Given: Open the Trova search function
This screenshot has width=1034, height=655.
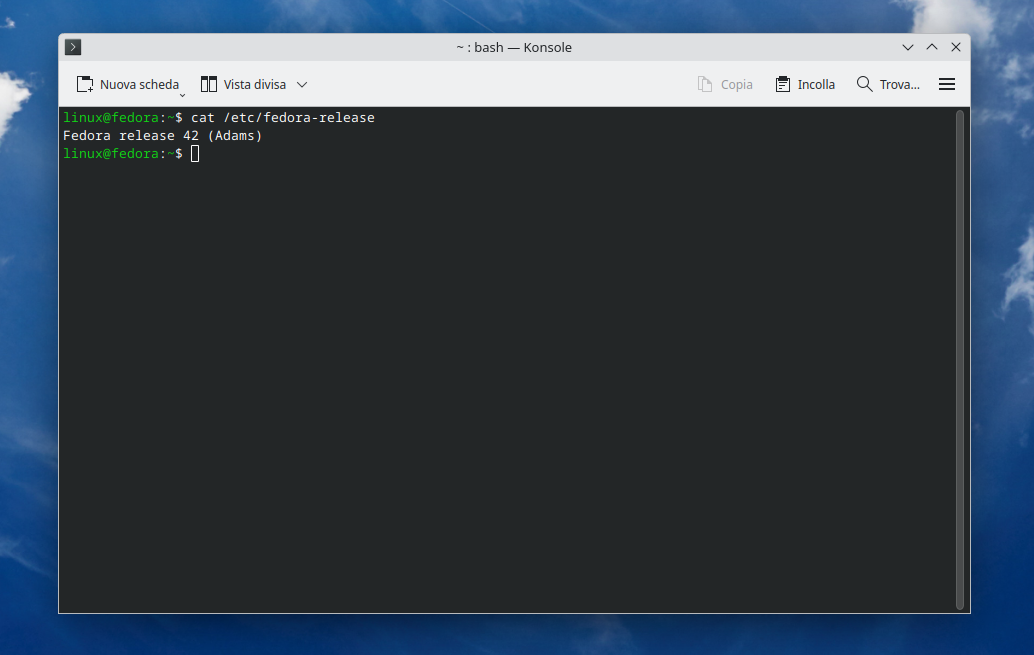Looking at the screenshot, I should [888, 84].
